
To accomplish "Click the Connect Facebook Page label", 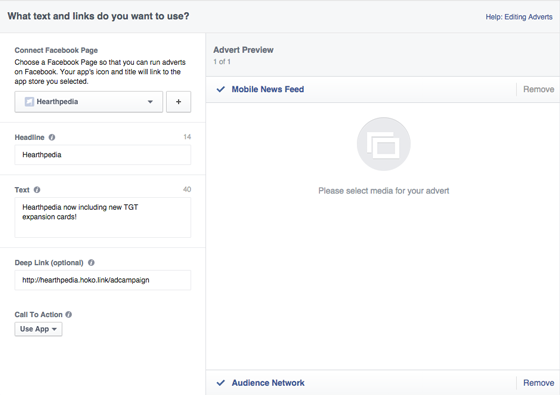I will pyautogui.click(x=56, y=50).
